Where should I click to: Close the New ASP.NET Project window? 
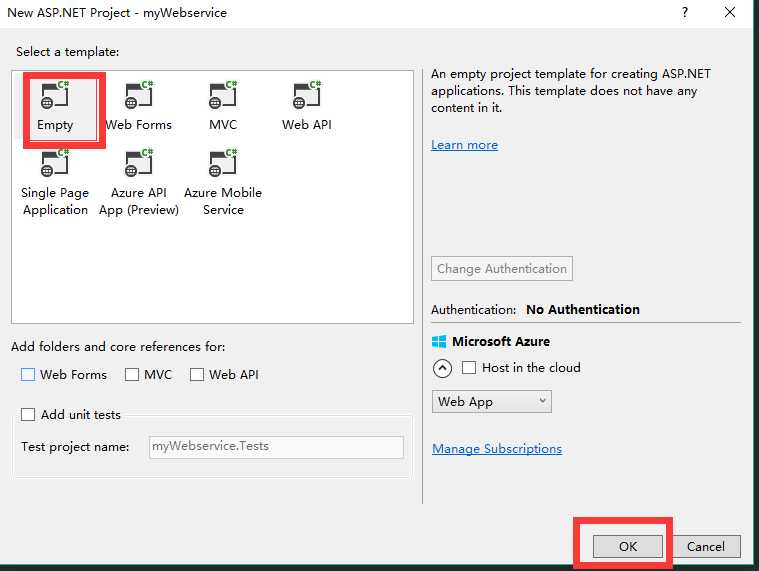pyautogui.click(x=730, y=12)
